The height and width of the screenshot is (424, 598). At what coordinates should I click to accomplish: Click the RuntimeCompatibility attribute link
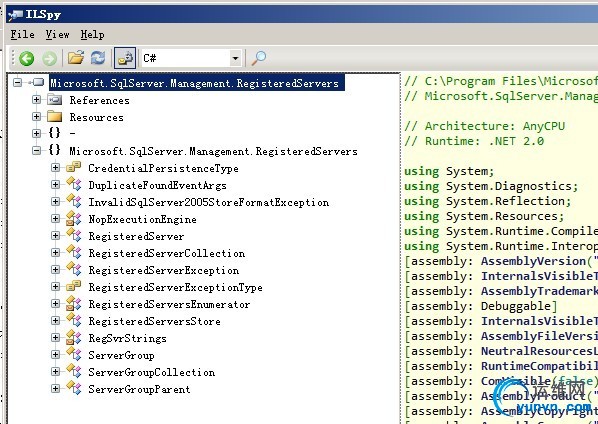click(539, 366)
